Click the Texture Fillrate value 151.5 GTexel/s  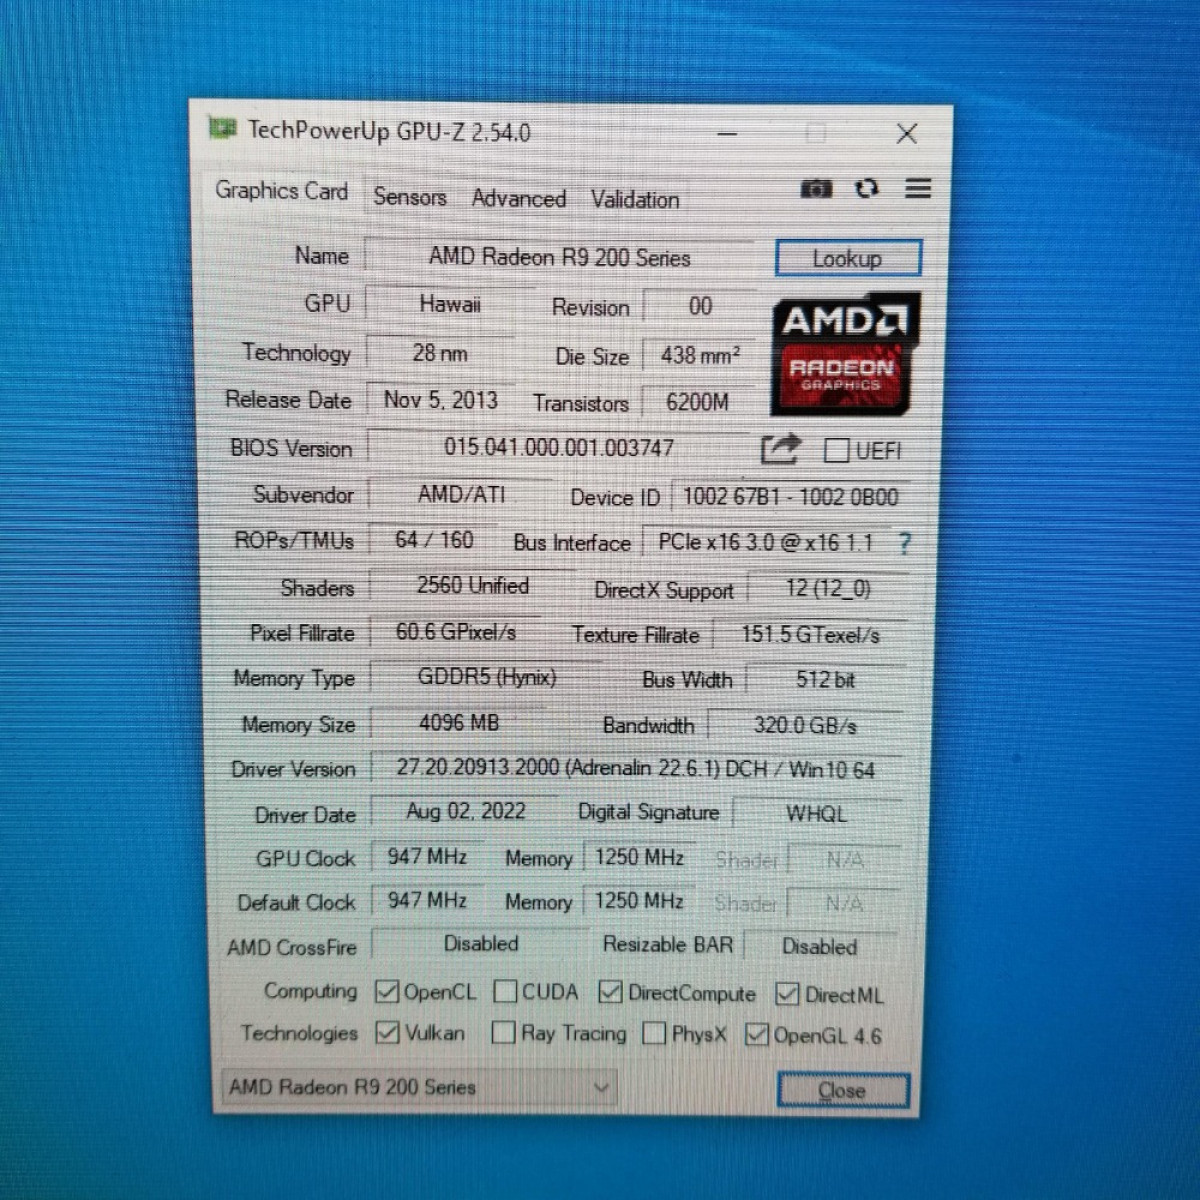pyautogui.click(x=811, y=635)
